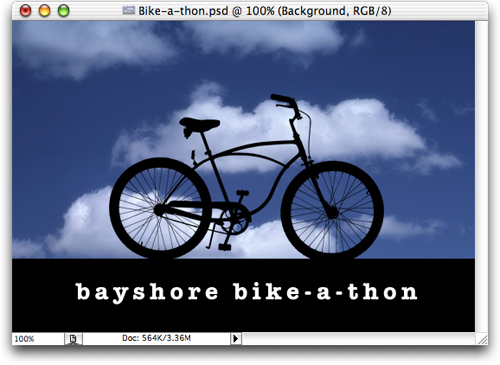Screen dimensions: 500x365
Task: Click the bicycle saddle on the canvas
Action: click(199, 124)
